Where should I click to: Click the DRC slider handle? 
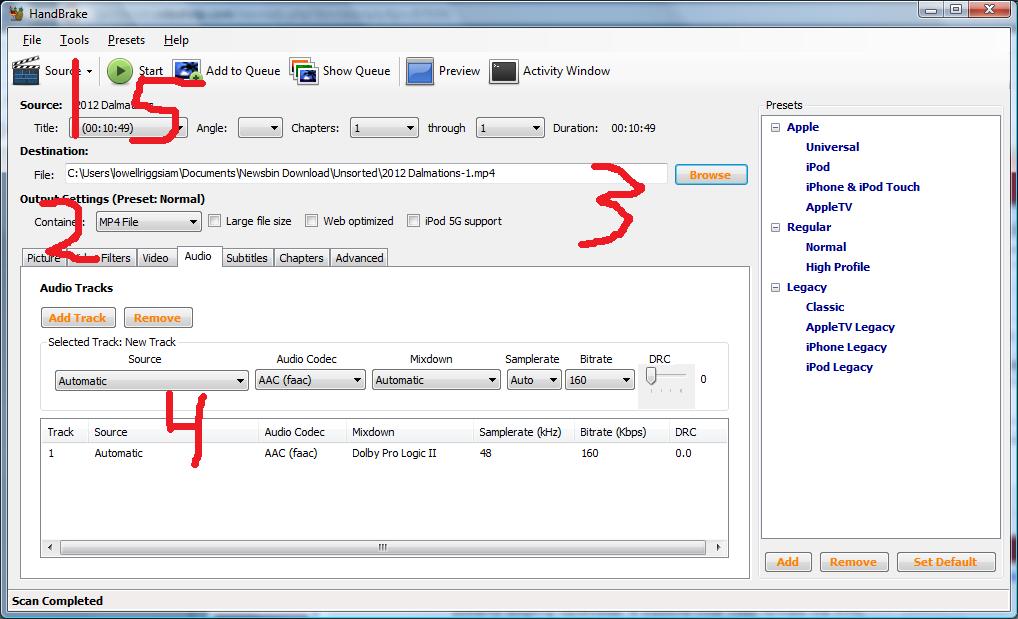coord(651,375)
